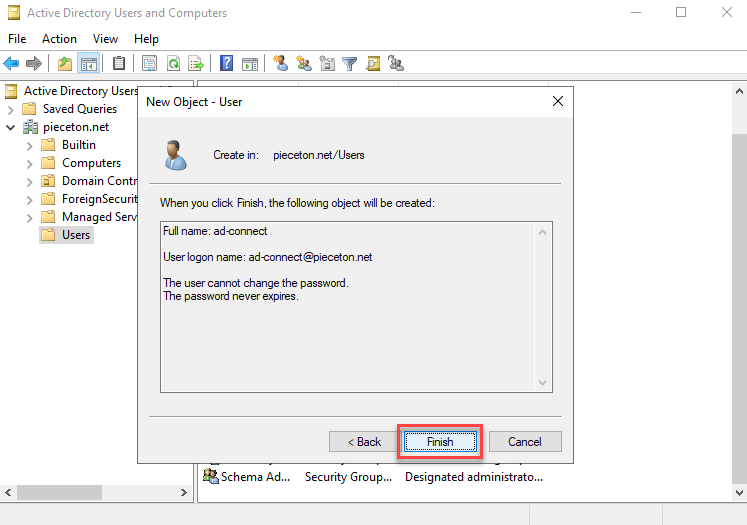Image resolution: width=747 pixels, height=525 pixels.
Task: Expand the Computers container
Action: pos(30,164)
